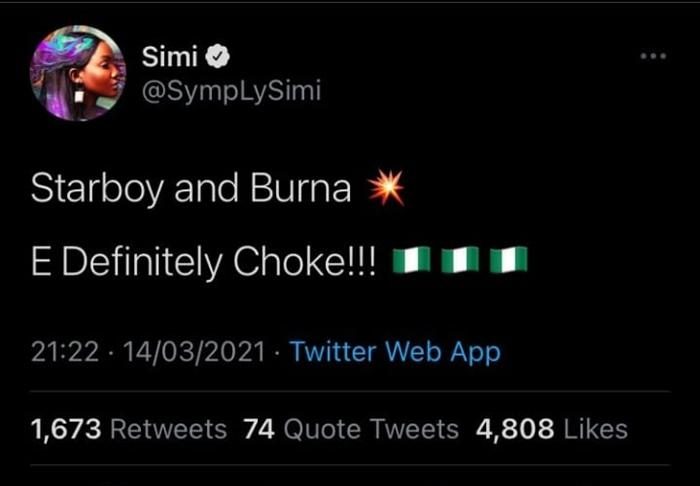Screen dimensions: 700x486
Task: Click the 21:22 timestamp
Action: [x=63, y=351]
